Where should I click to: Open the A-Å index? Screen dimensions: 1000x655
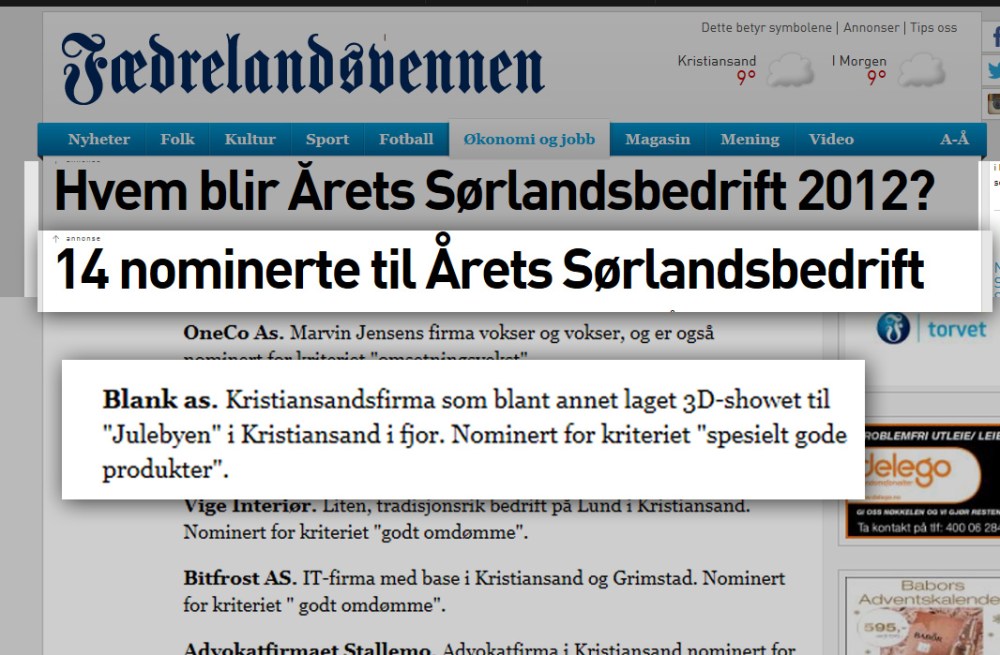click(954, 139)
